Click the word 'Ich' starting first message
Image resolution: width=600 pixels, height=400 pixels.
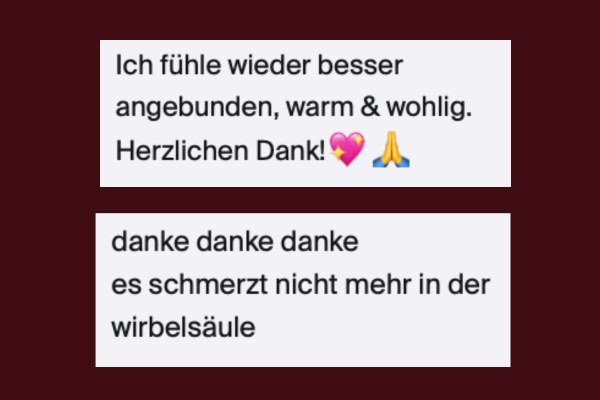point(134,65)
